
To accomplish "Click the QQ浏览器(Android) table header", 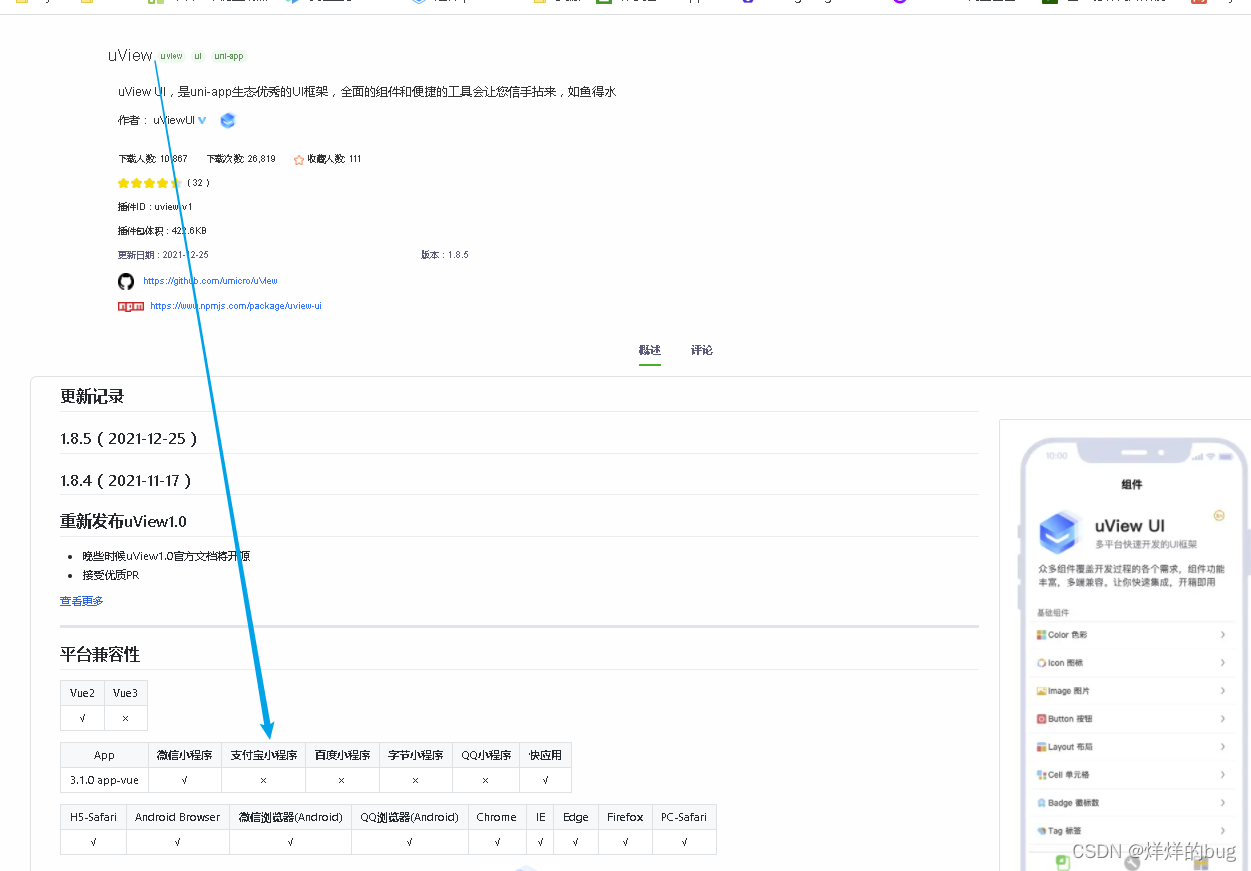I will tap(410, 817).
